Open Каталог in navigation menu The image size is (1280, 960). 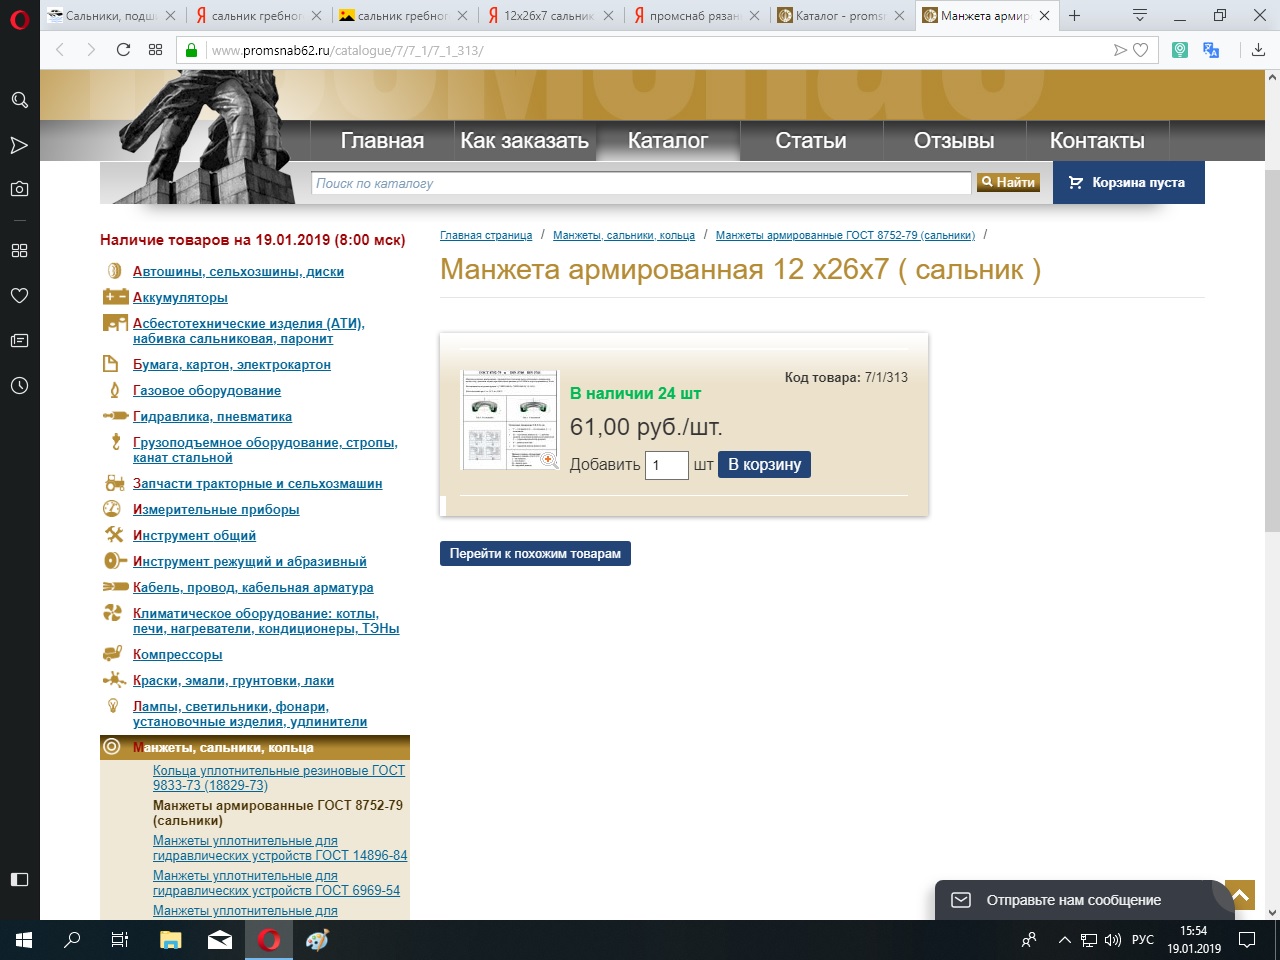point(667,141)
